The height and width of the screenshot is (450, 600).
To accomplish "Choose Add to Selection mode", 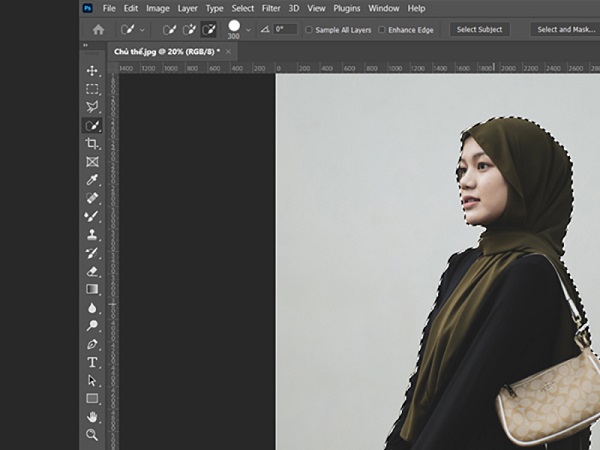I will click(189, 29).
